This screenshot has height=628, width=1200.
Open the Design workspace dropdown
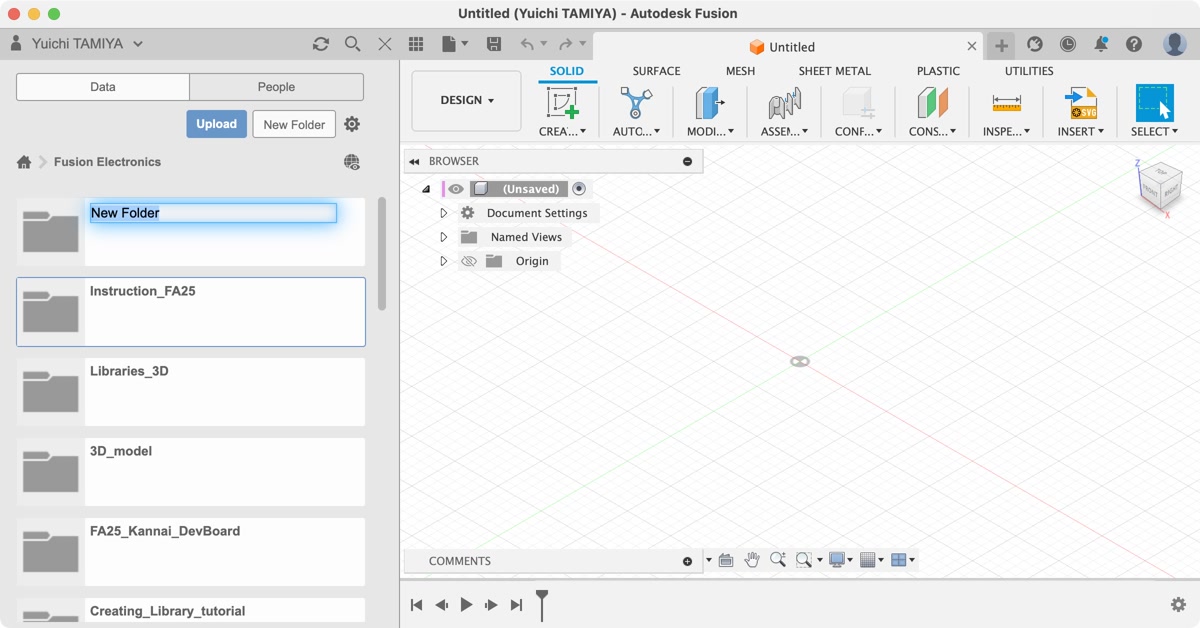(467, 101)
